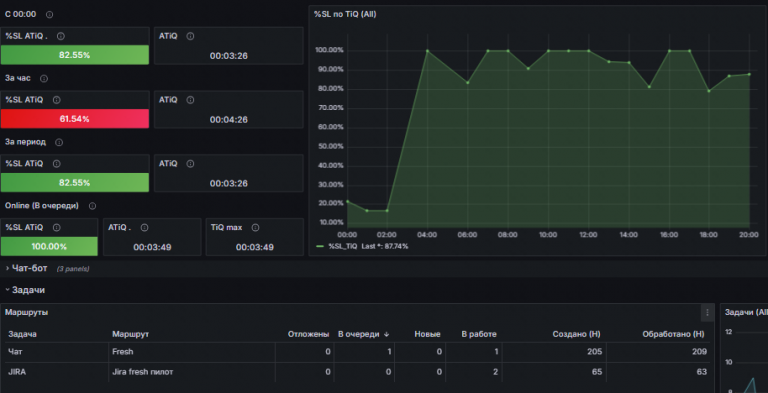Screen dimensions: 768x393
Task: Click the 82.55% bar in С 00:00 section
Action: click(x=74, y=55)
